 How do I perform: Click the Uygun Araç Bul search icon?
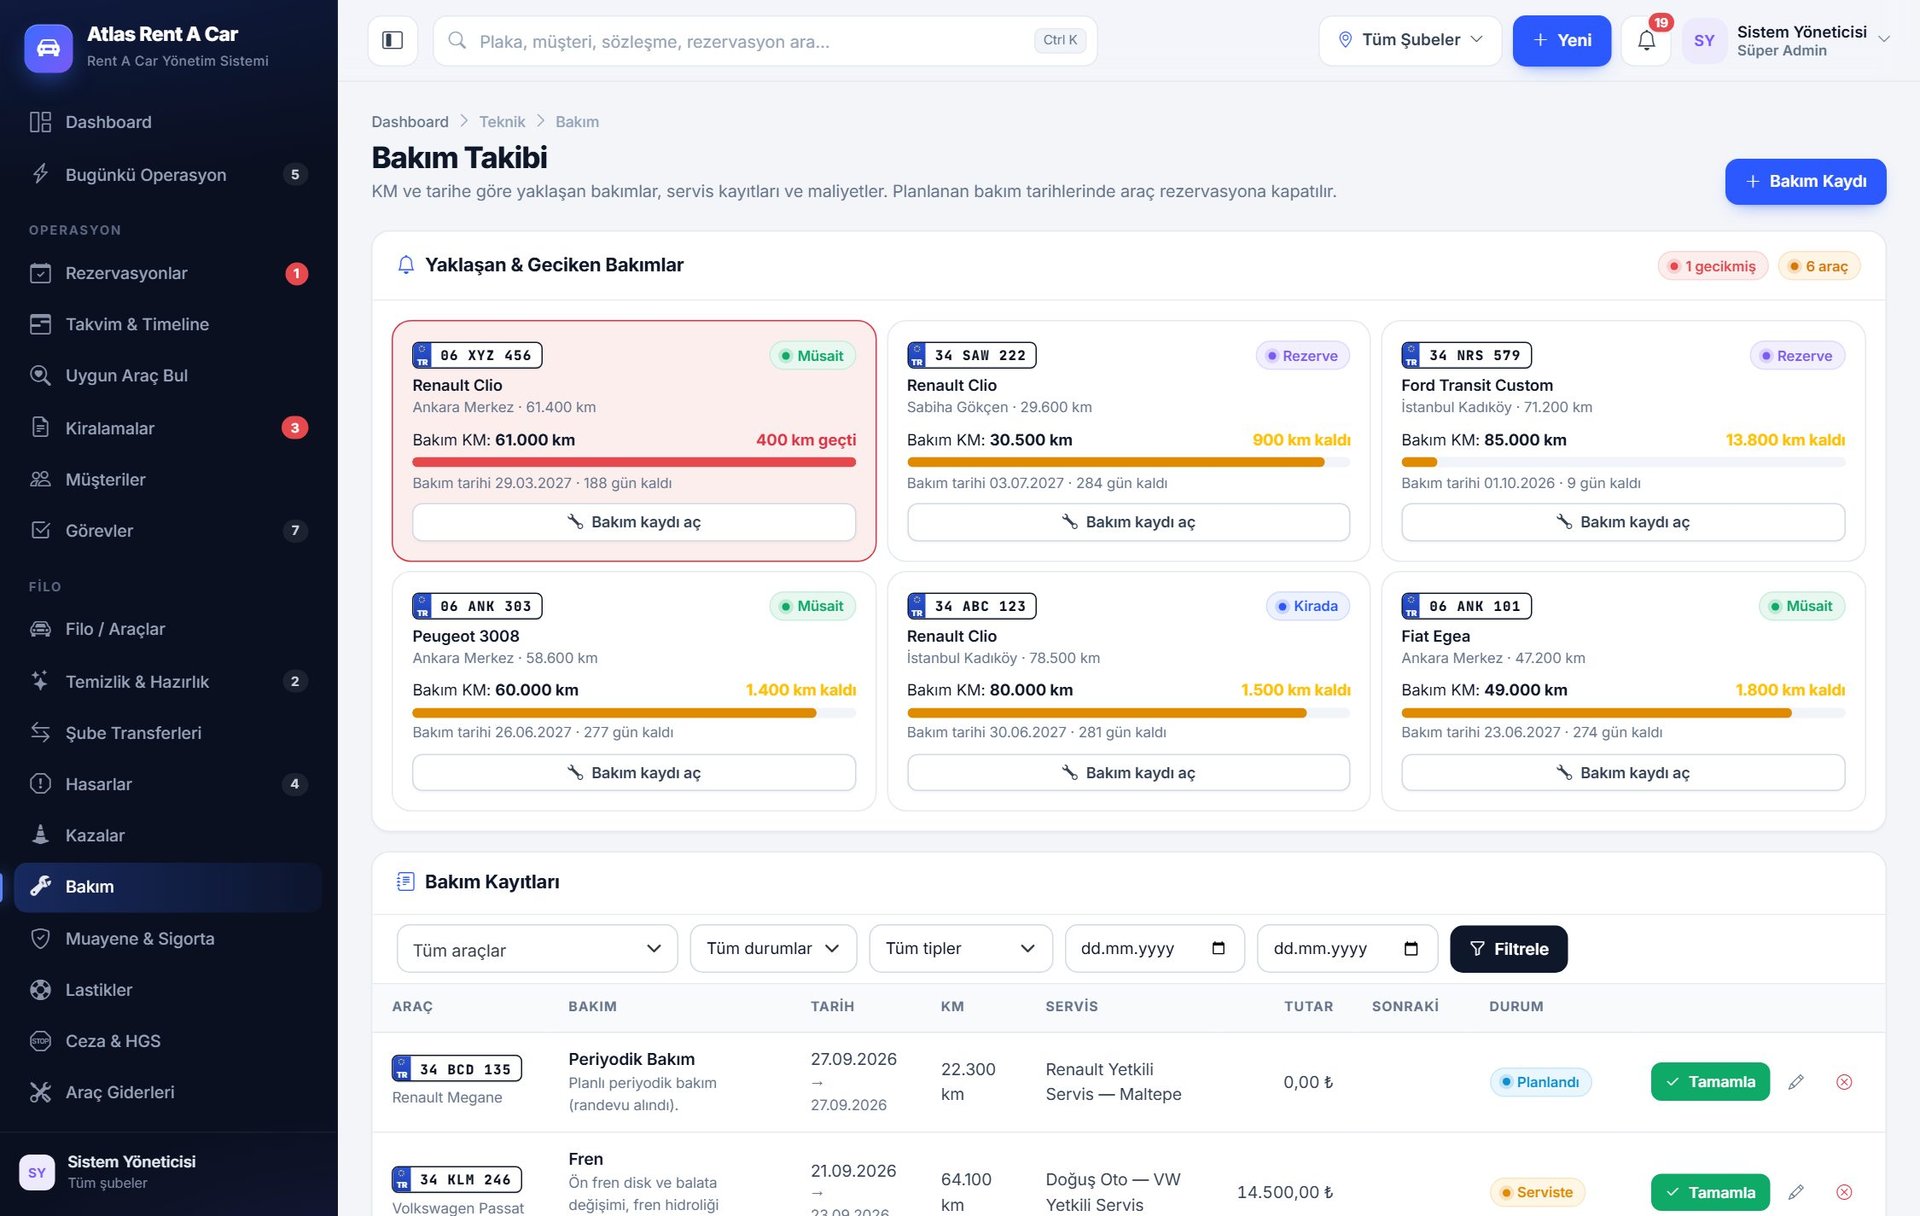coord(40,375)
